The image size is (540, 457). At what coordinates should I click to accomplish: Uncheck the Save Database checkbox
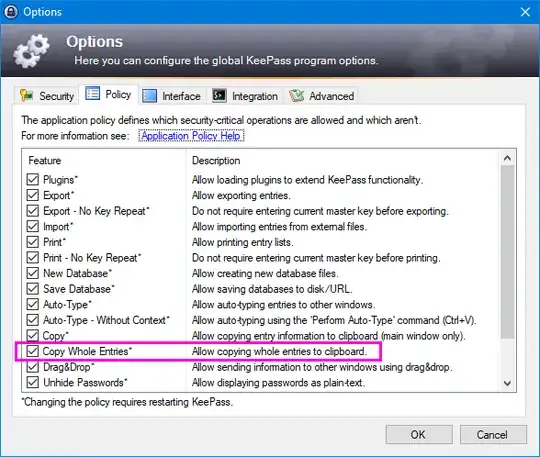click(33, 289)
